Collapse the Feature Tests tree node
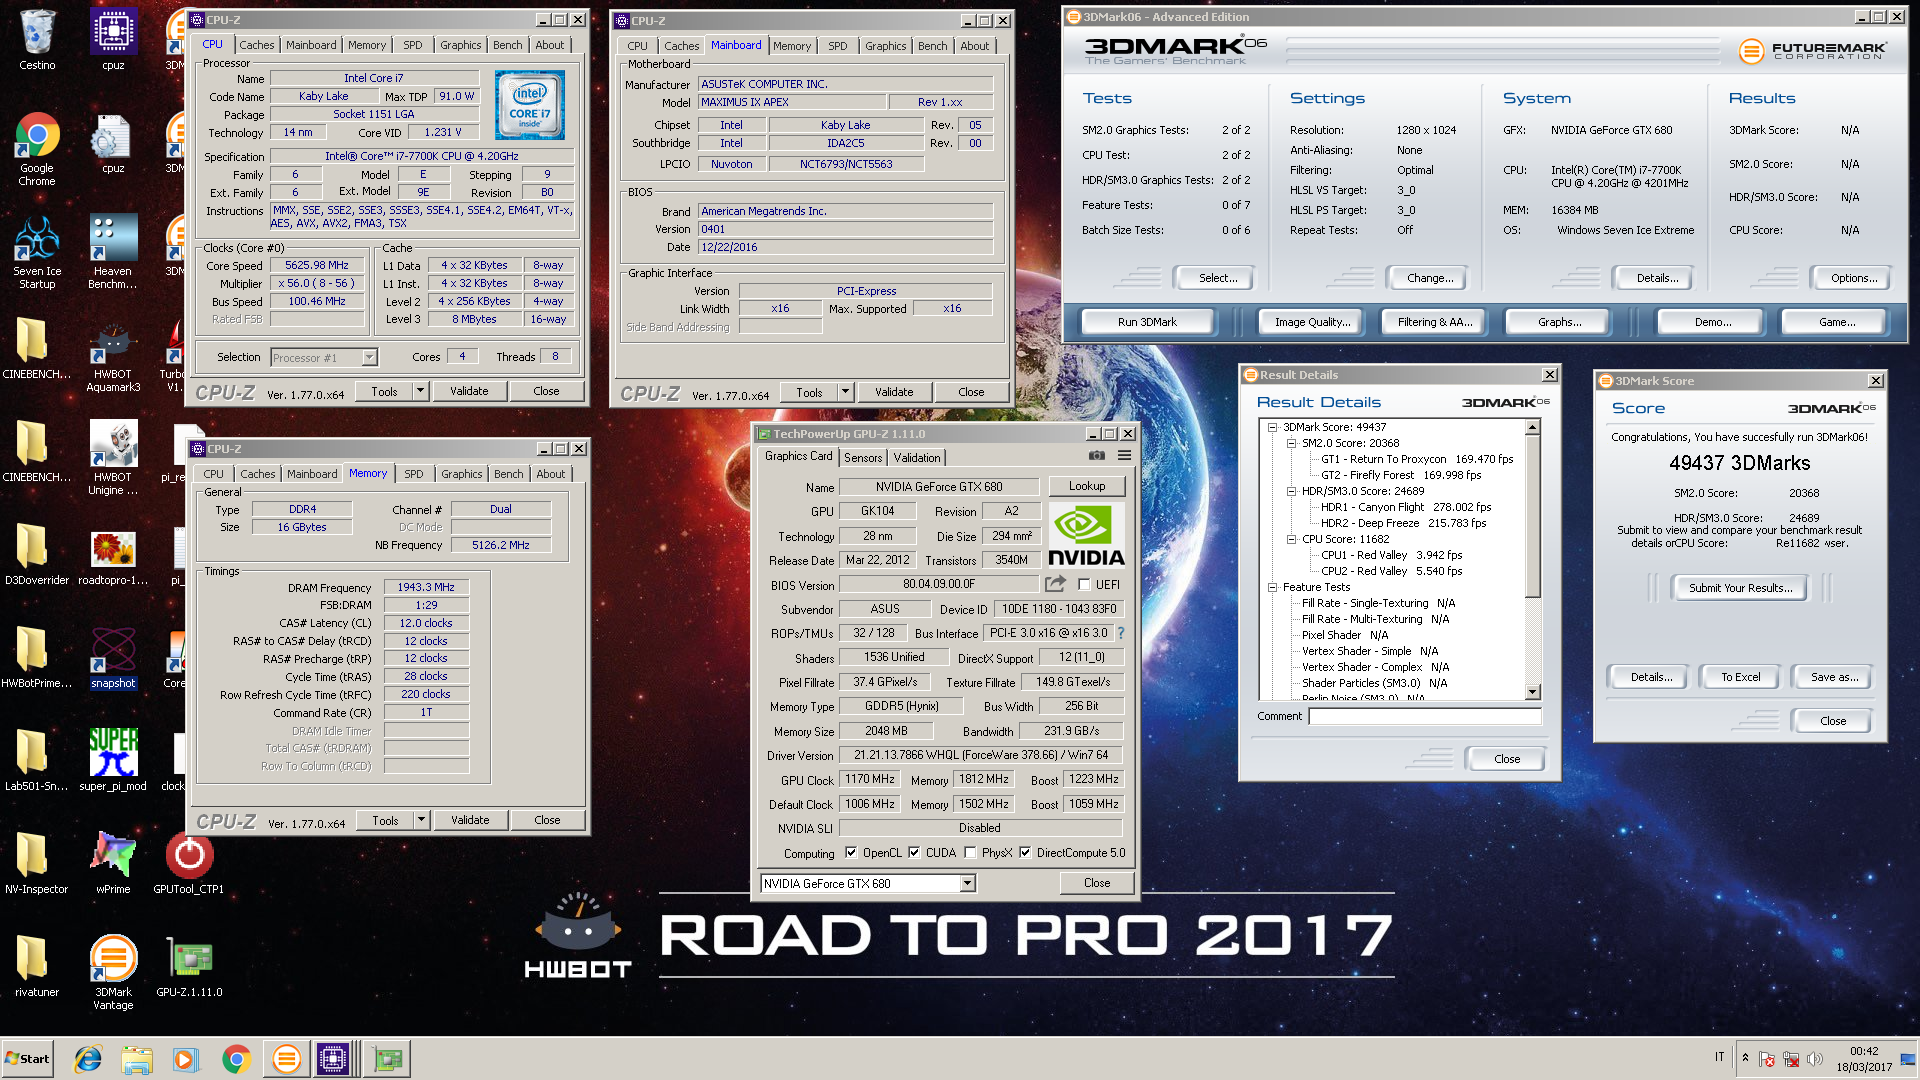This screenshot has height=1080, width=1920. pos(1272,587)
